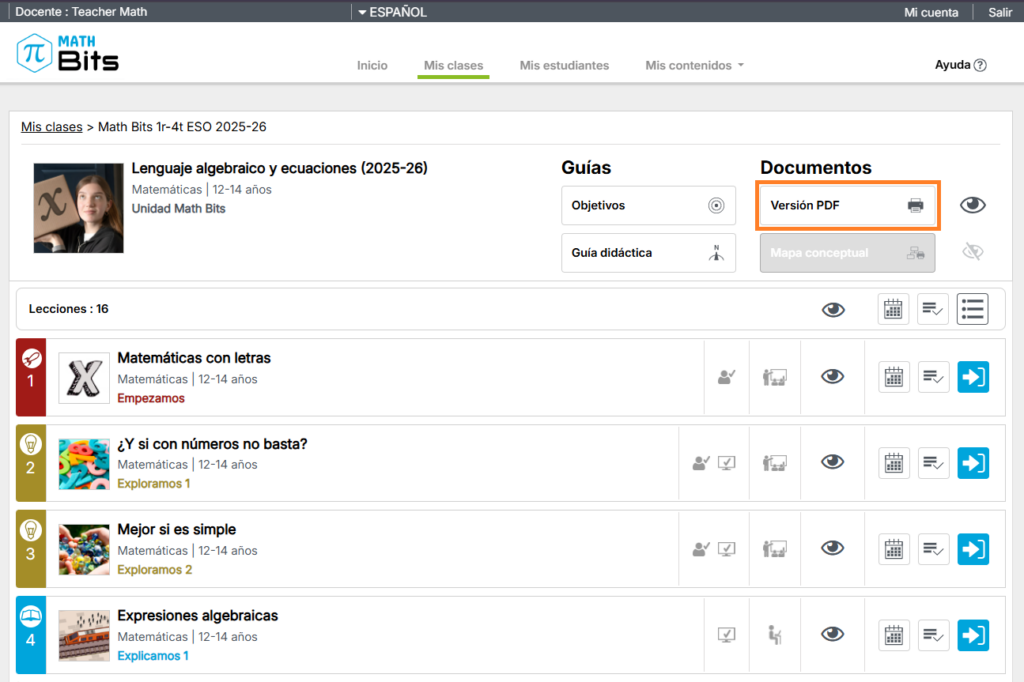Click the presentation mode icon for Matemáticas con letras
1024x682 pixels.
(x=775, y=376)
